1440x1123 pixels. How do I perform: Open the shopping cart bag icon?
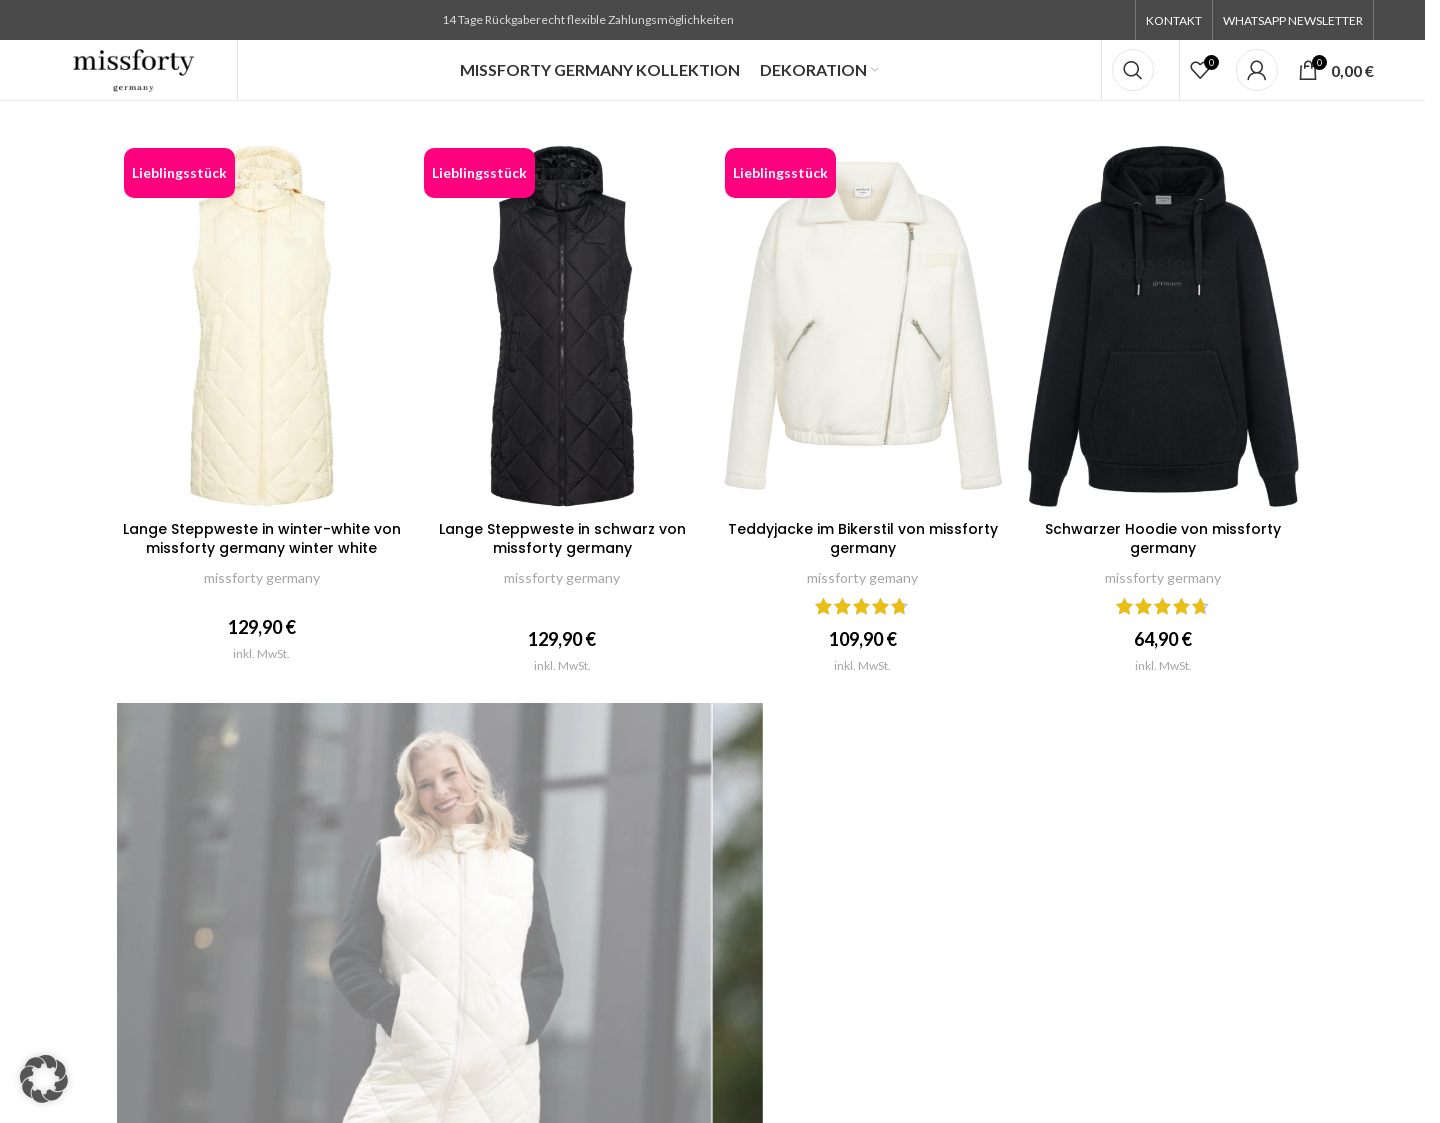coord(1308,70)
